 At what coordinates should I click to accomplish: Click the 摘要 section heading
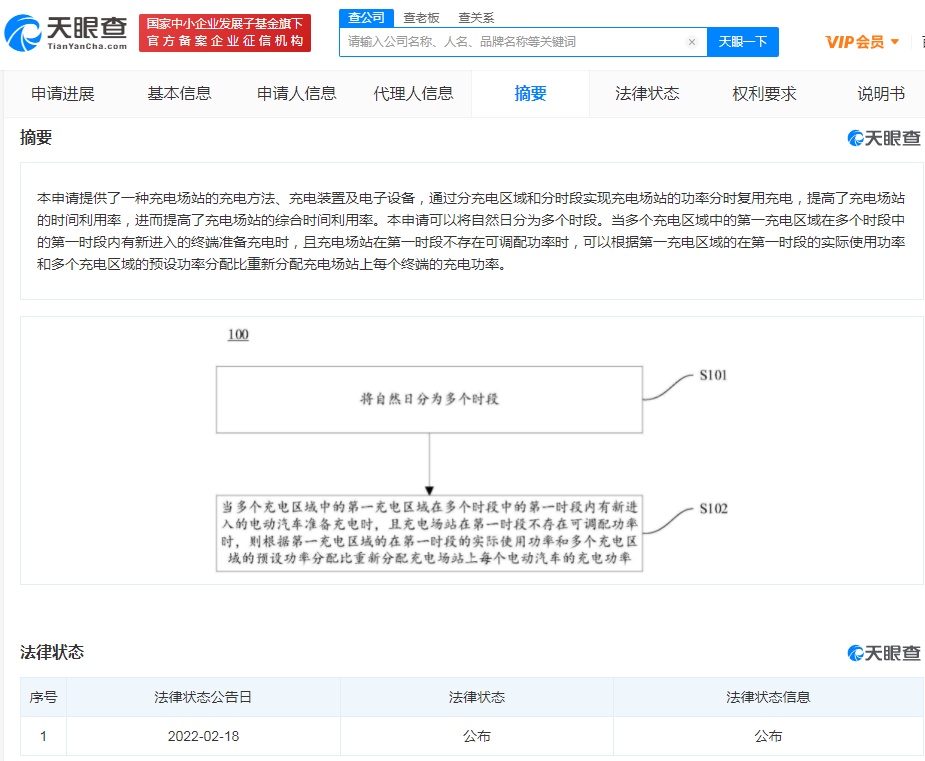coord(36,137)
